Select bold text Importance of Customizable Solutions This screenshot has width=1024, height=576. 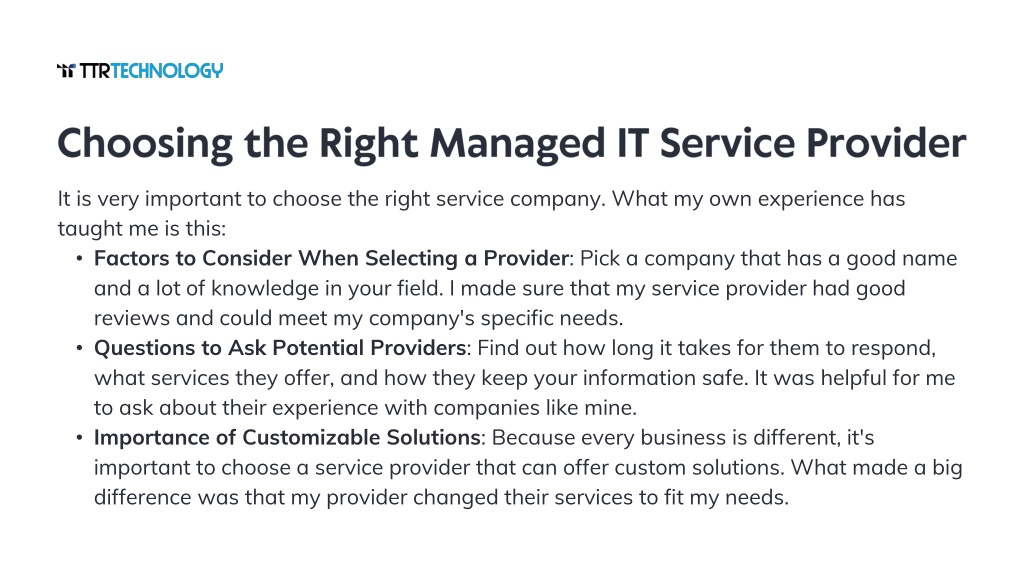[287, 438]
